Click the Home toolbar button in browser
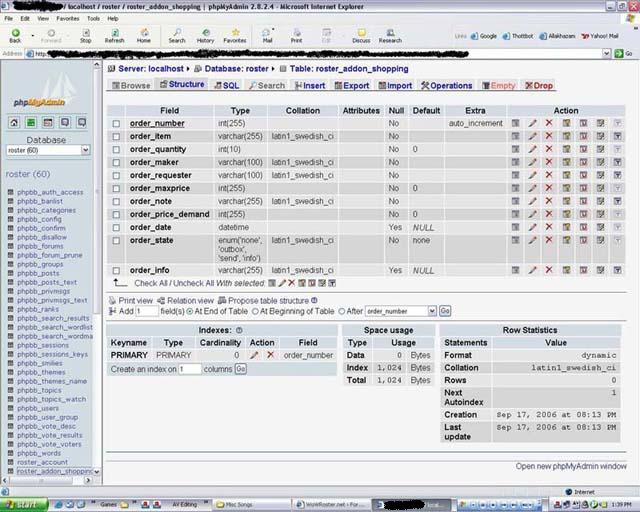This screenshot has width=640, height=512. pos(144,36)
